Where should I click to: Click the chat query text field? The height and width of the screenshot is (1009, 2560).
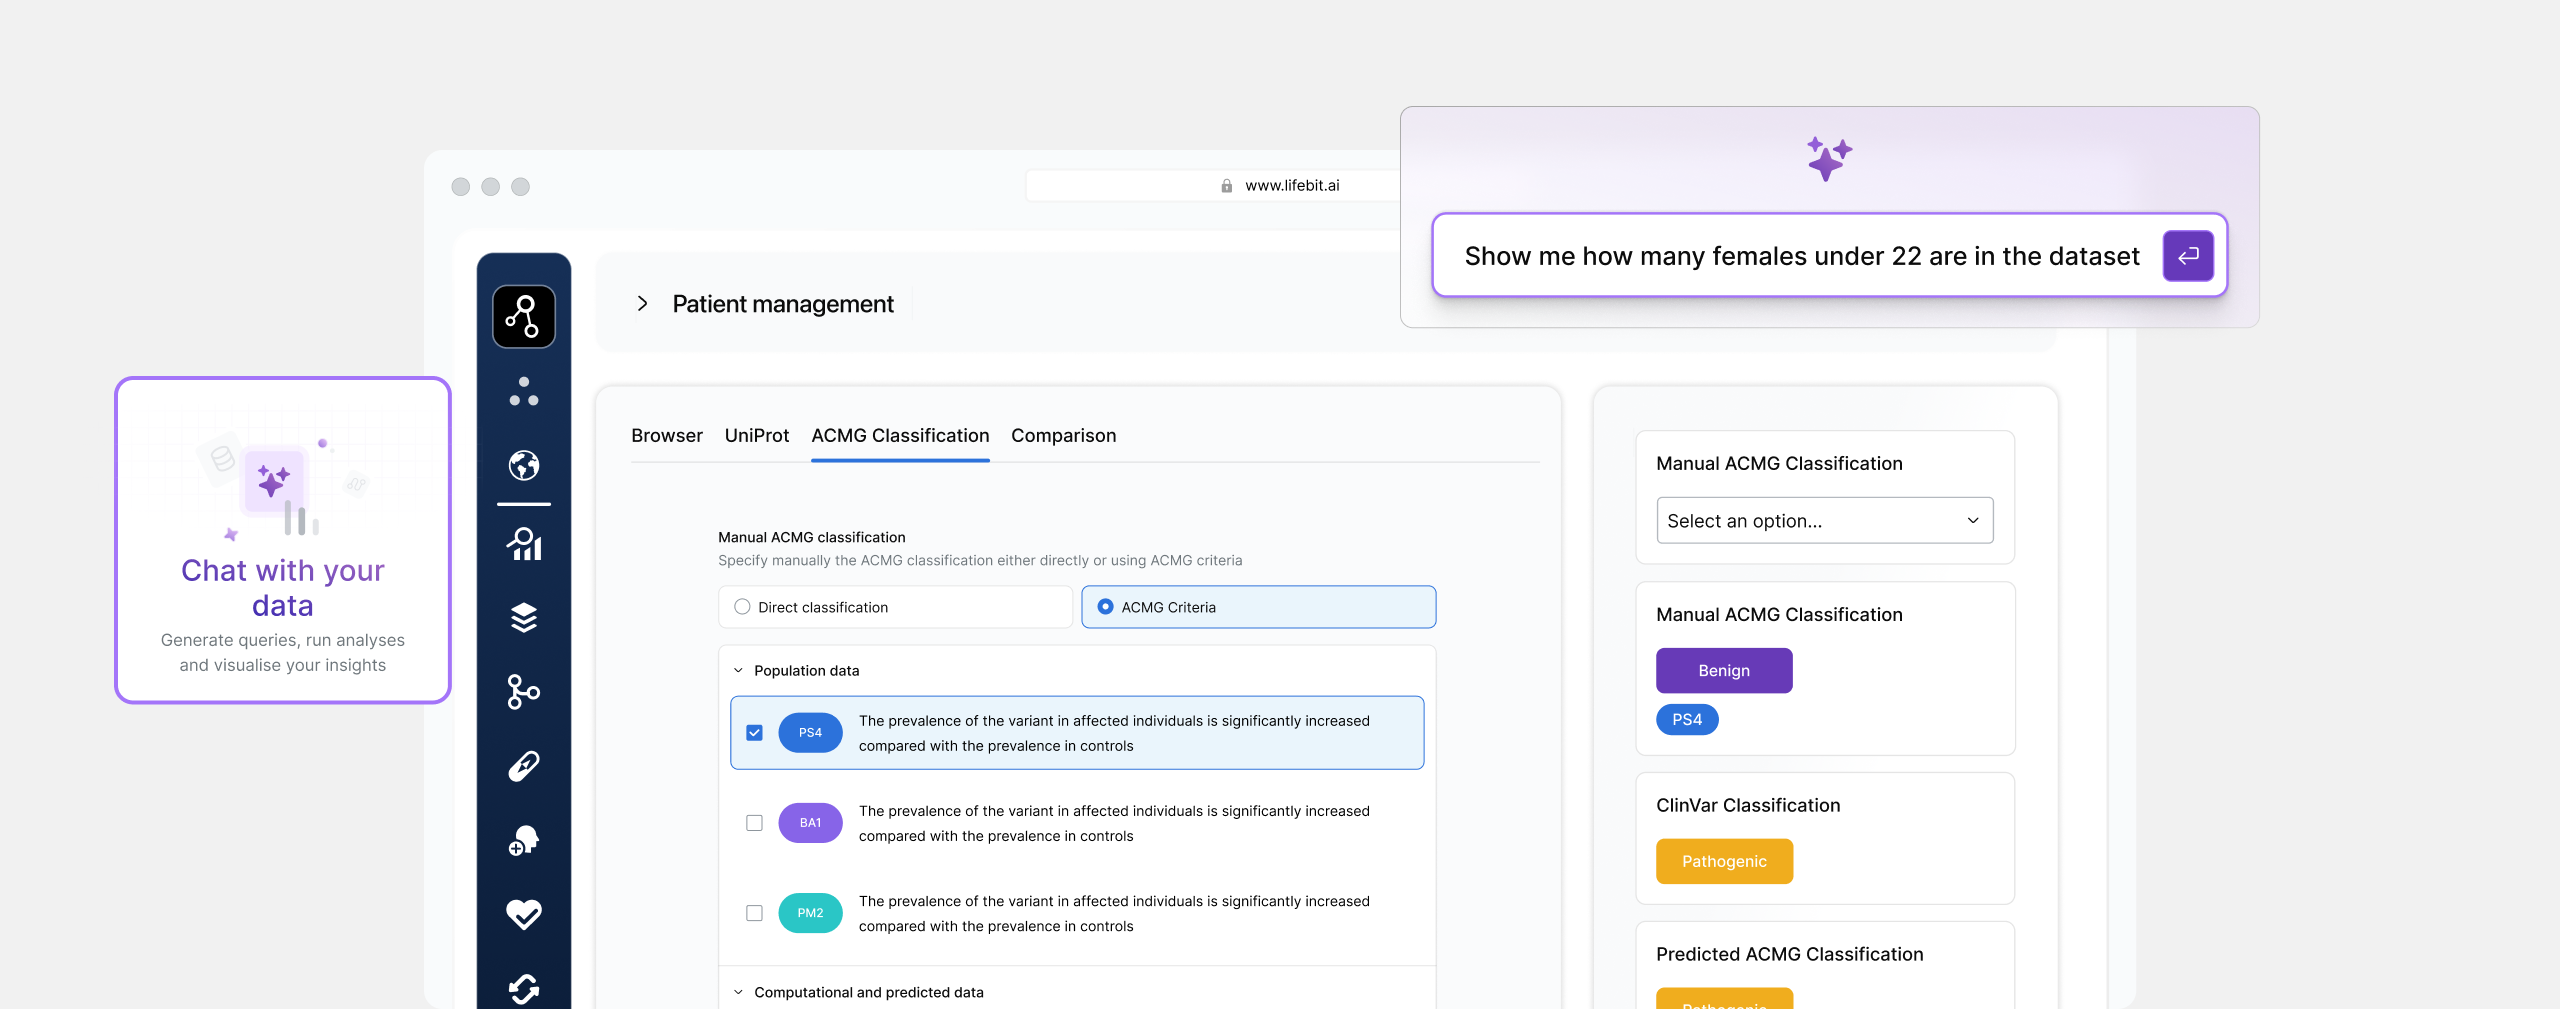(x=1800, y=257)
